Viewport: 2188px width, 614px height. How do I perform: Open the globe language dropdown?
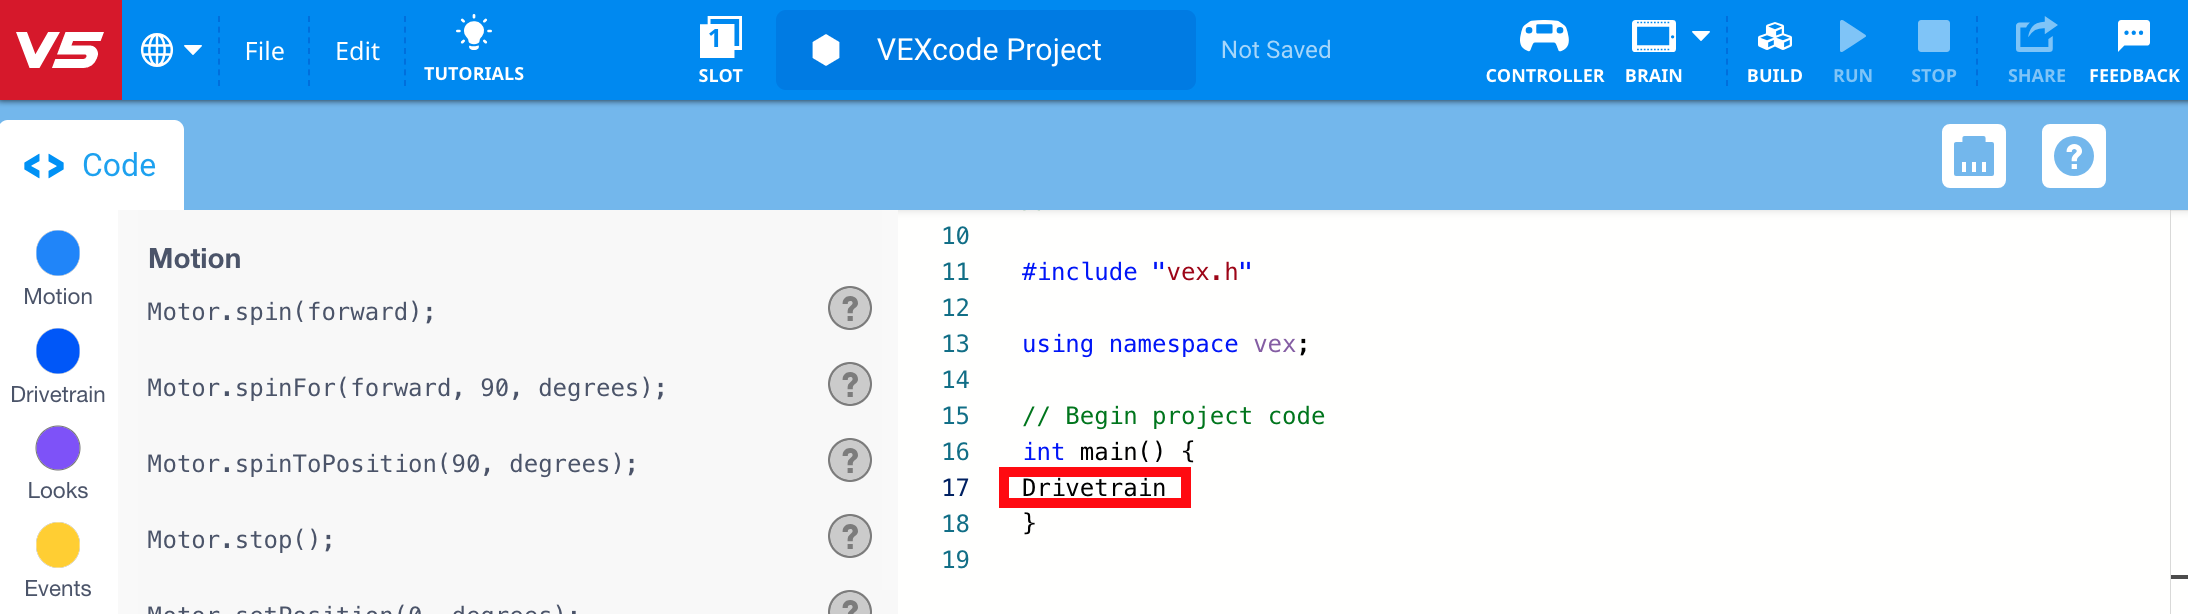(171, 50)
